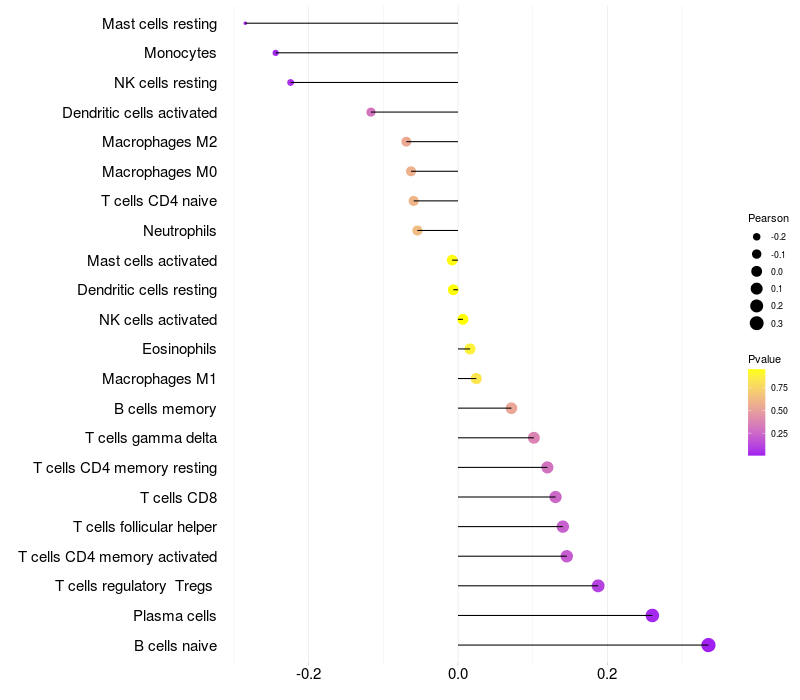The width and height of the screenshot is (800, 700).
Task: Click the T cells regulatory Tregs point
Action: pyautogui.click(x=598, y=586)
